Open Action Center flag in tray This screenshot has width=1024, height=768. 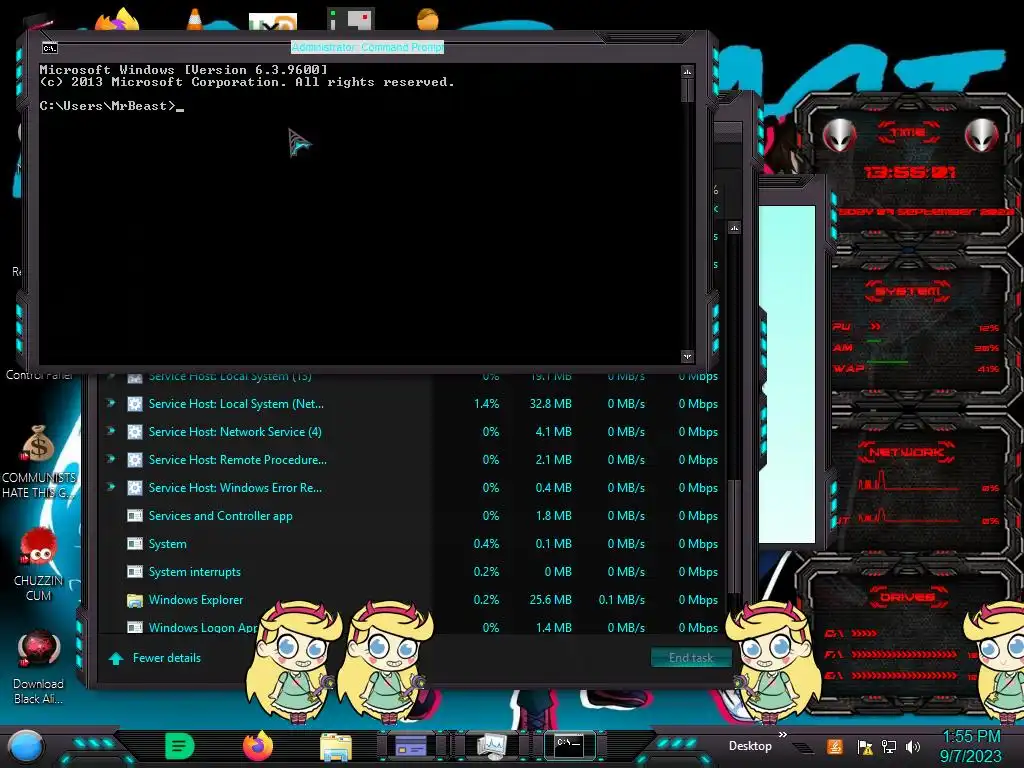point(865,746)
